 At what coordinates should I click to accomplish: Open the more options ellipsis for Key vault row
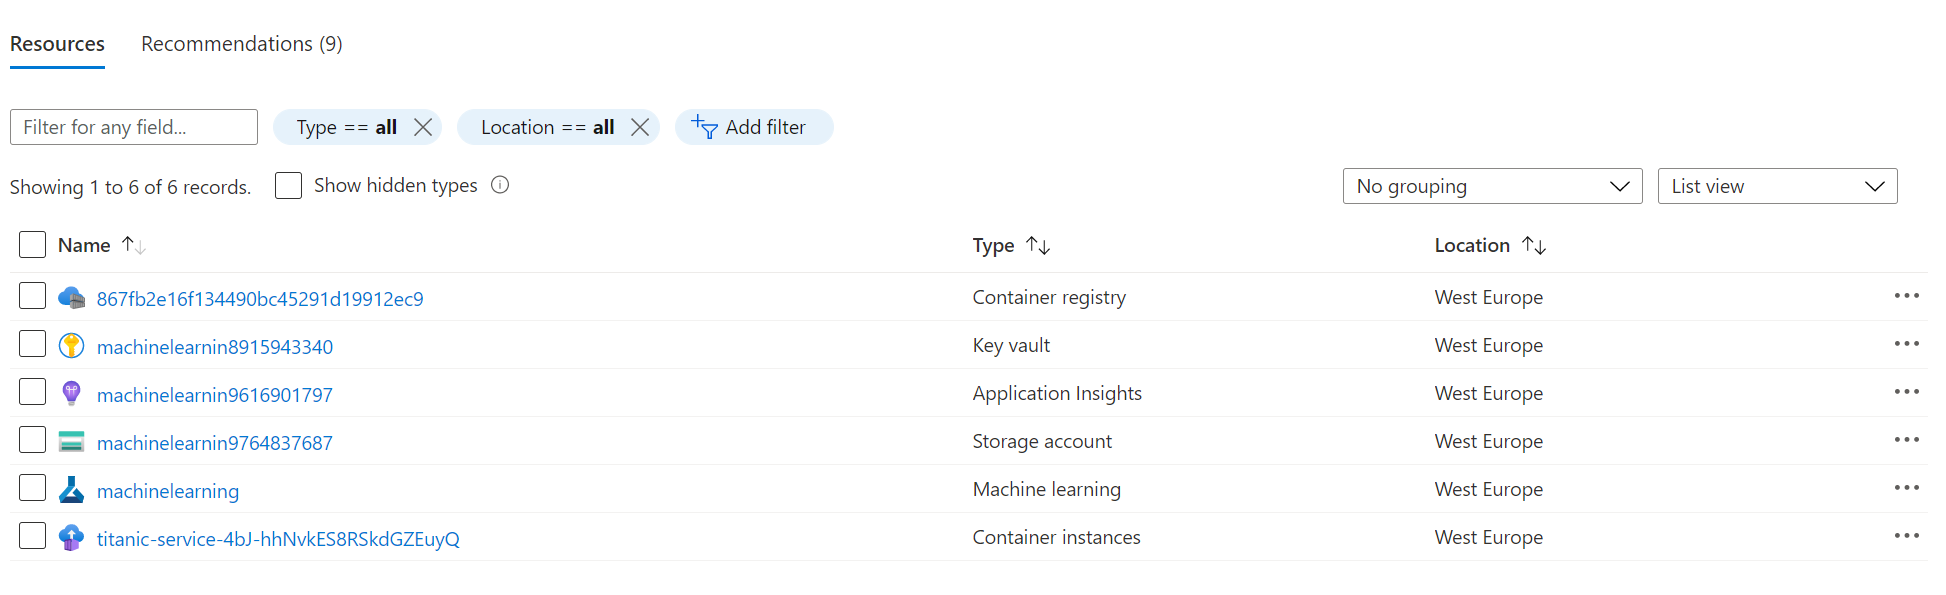pyautogui.click(x=1906, y=344)
